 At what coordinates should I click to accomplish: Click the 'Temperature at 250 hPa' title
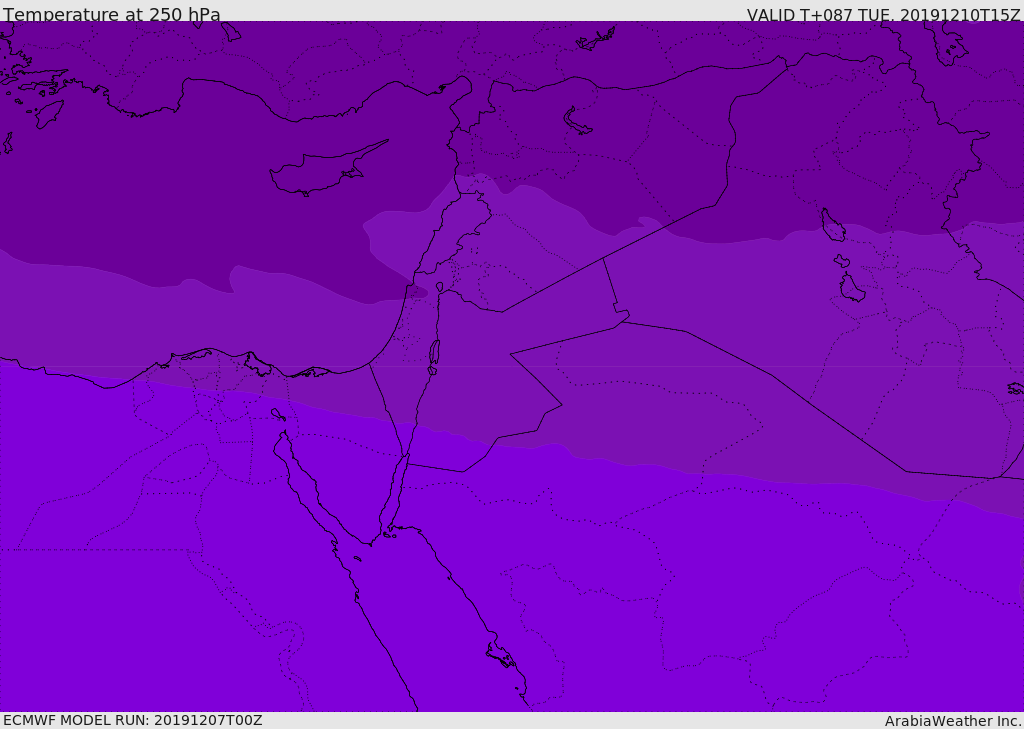tap(112, 14)
